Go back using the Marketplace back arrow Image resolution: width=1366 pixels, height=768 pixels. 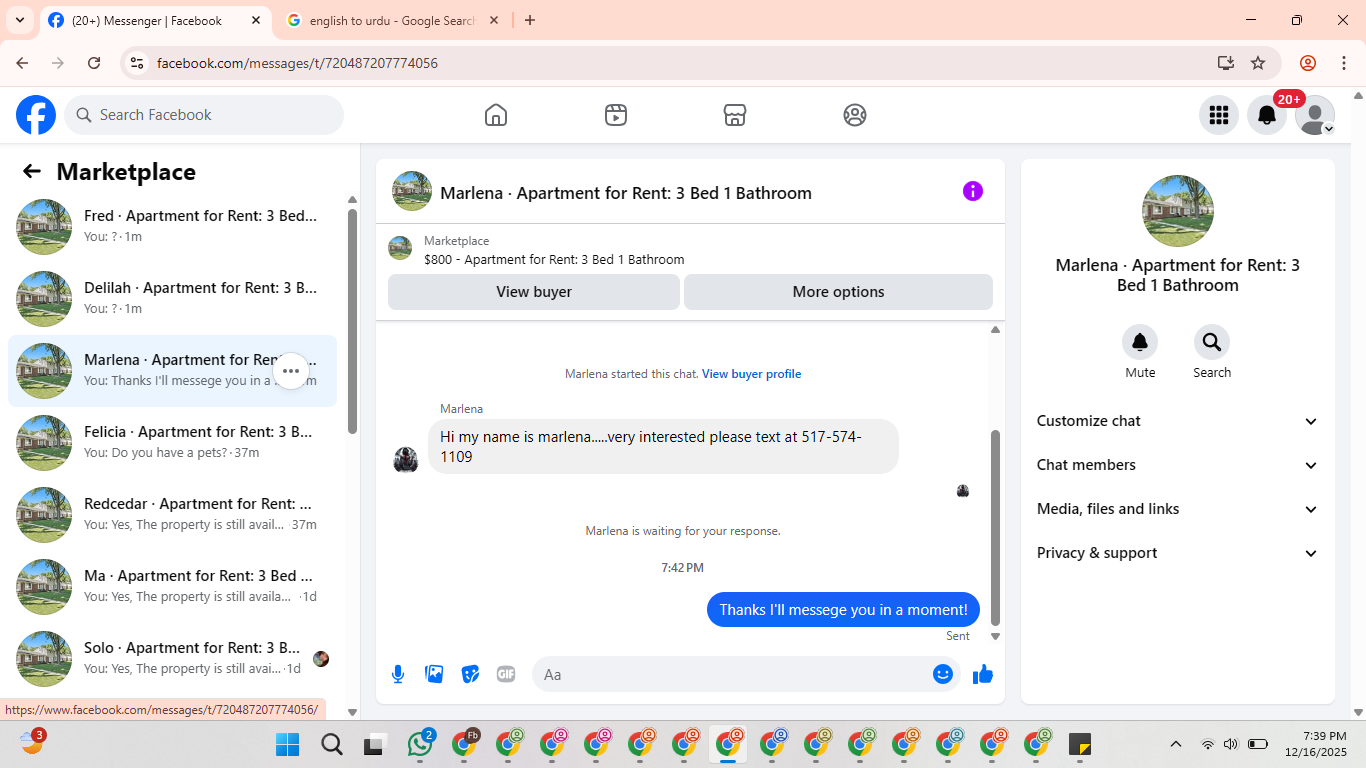(x=32, y=171)
